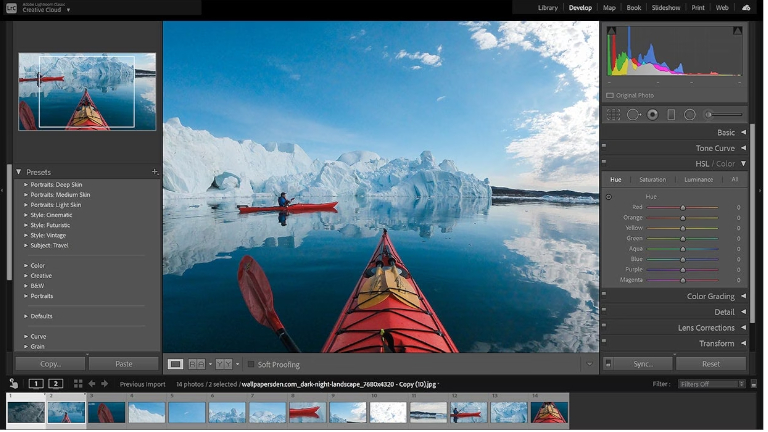Viewport: 768px width, 432px height.
Task: Collapse the Presets panel triangle
Action: (x=19, y=172)
